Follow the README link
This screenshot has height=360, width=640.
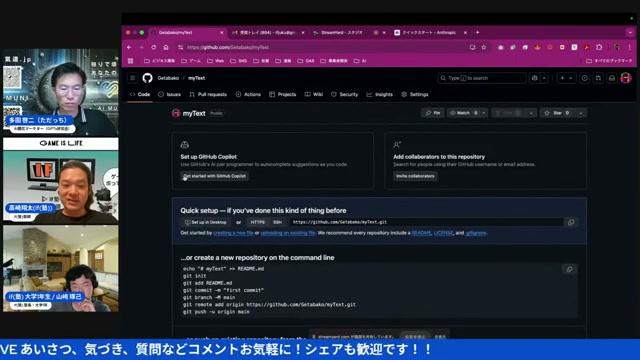click(421, 233)
